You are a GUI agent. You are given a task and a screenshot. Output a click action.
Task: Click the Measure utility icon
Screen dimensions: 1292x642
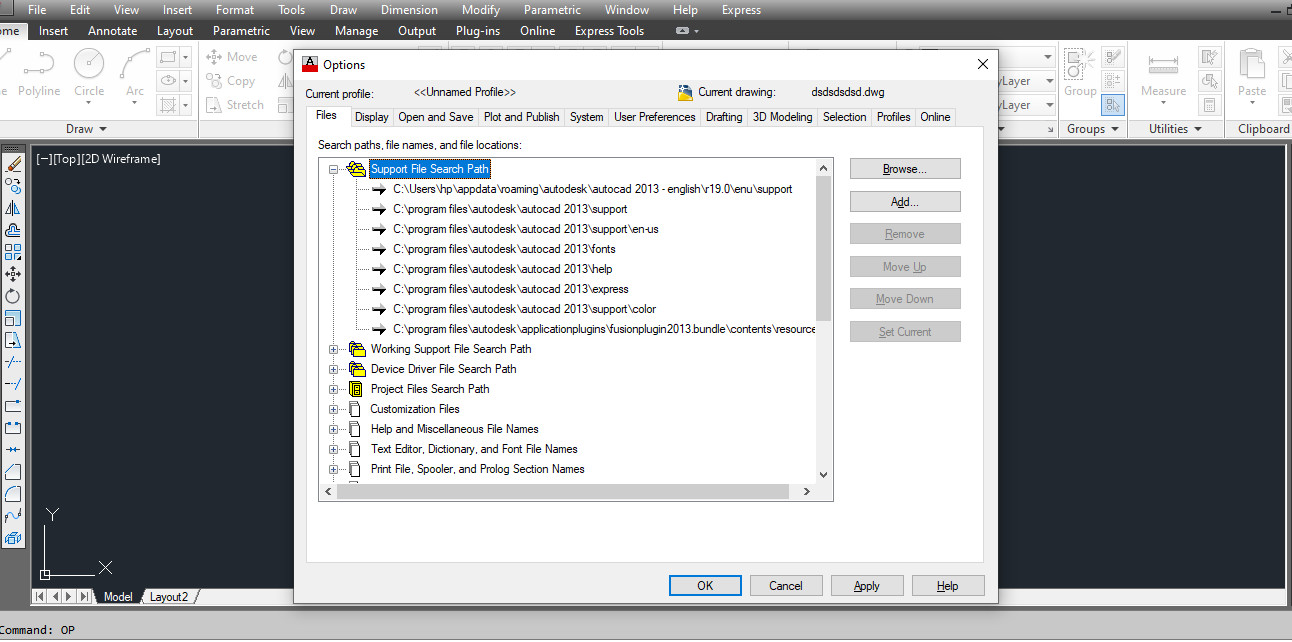pos(1163,68)
